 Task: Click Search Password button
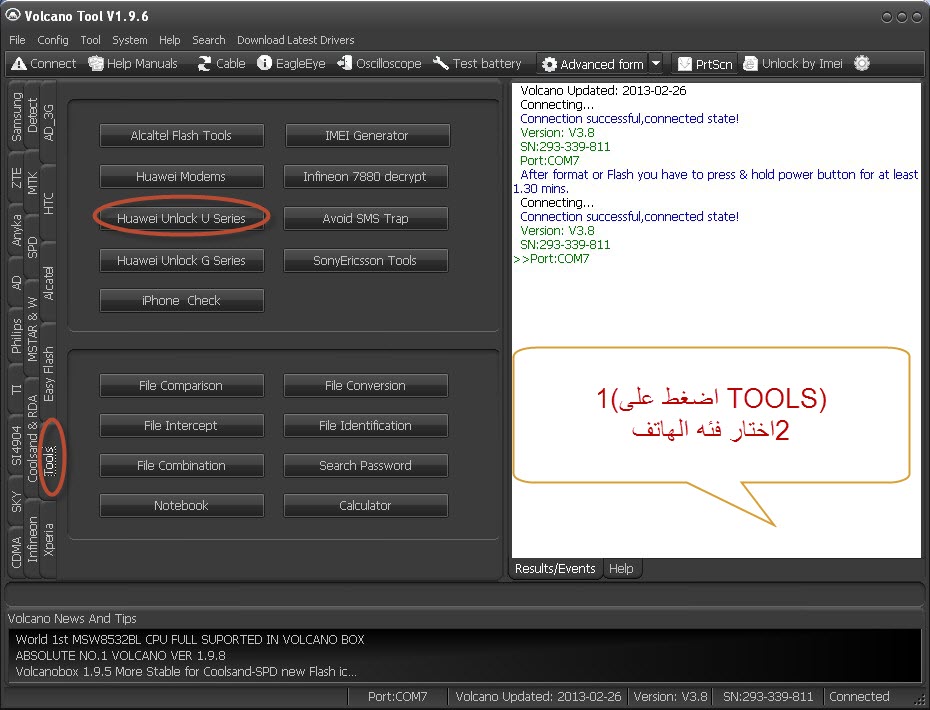pos(365,466)
